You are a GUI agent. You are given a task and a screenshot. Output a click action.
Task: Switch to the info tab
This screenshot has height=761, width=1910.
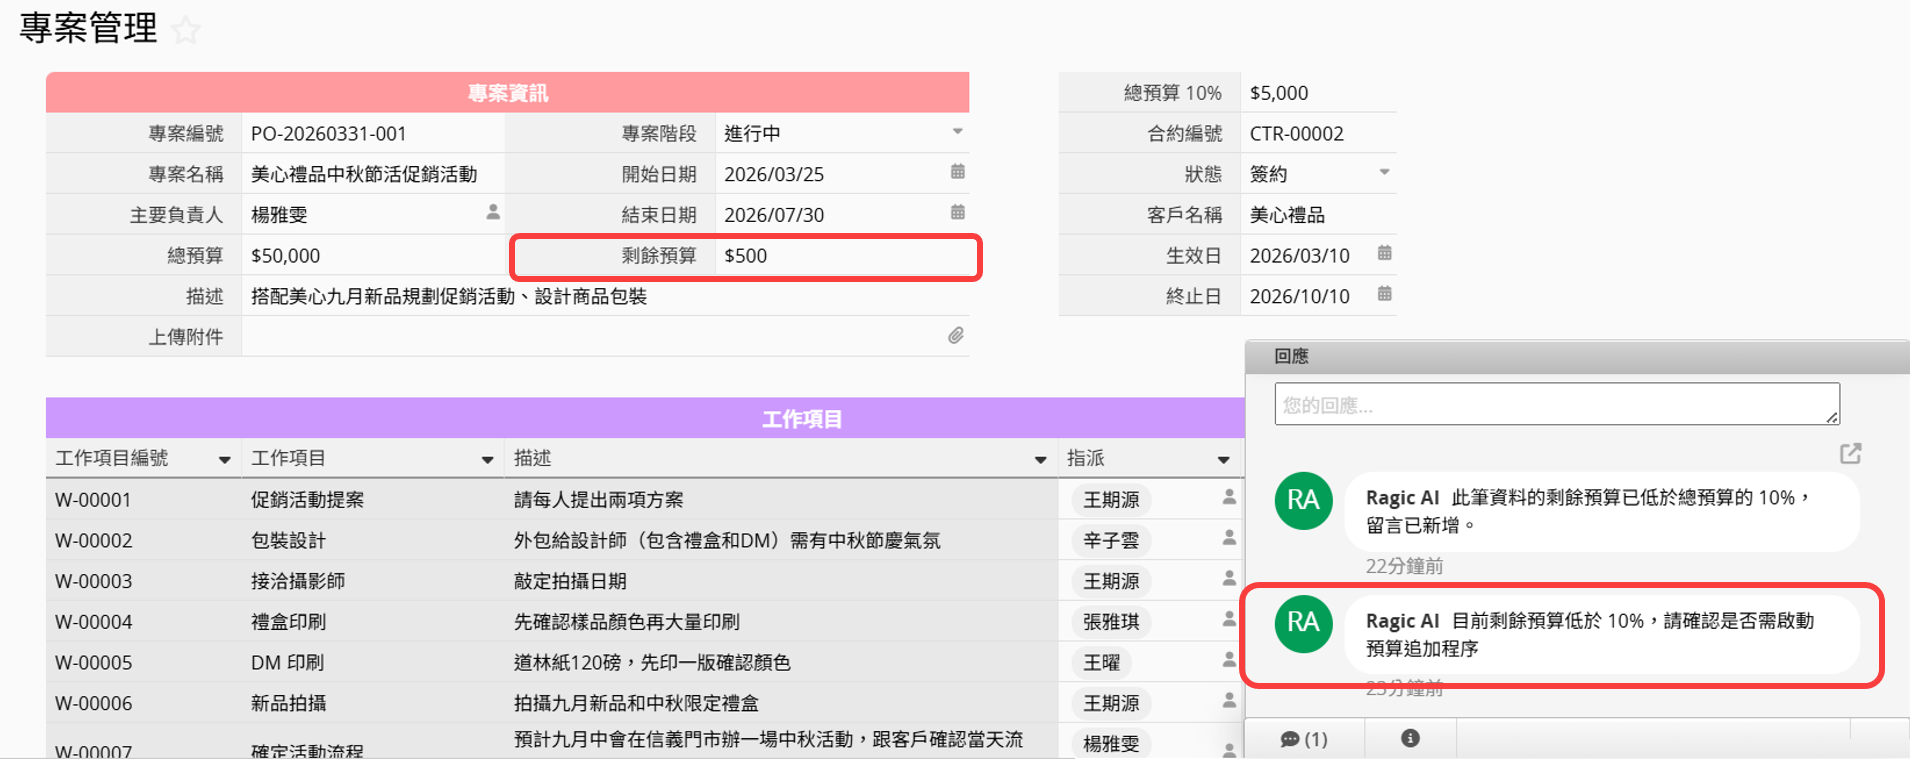[1410, 739]
